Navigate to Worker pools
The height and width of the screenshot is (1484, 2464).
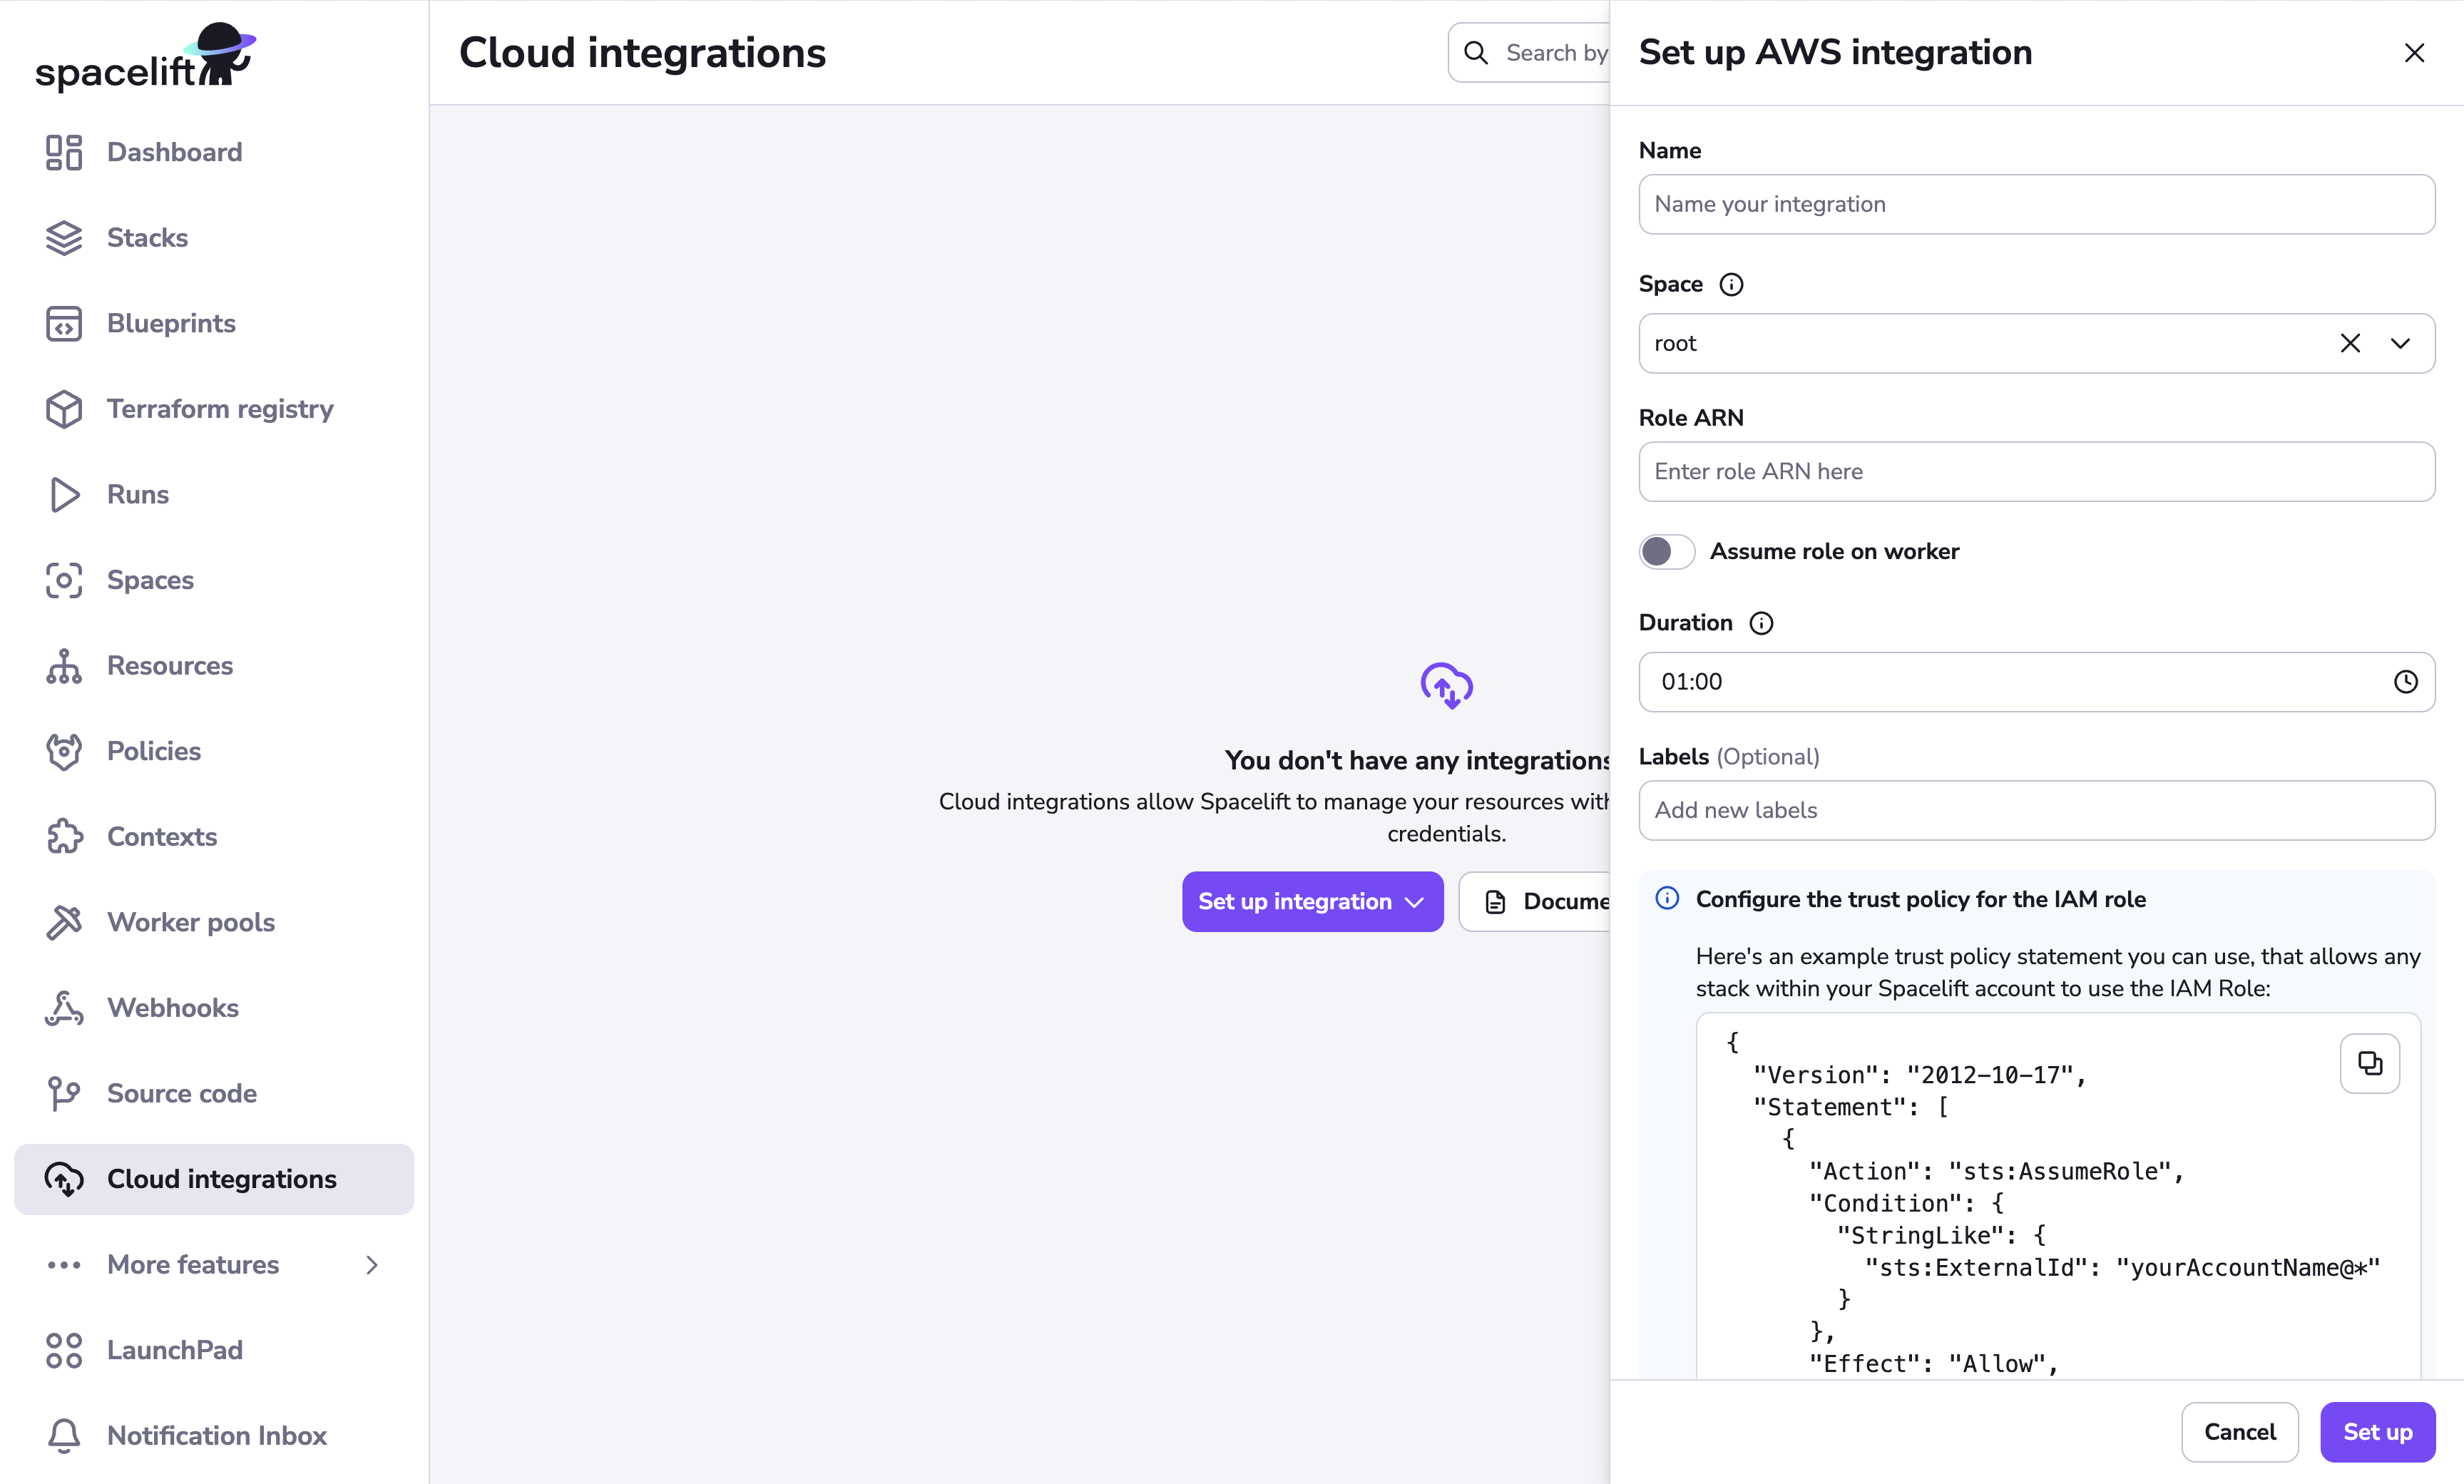[x=190, y=922]
